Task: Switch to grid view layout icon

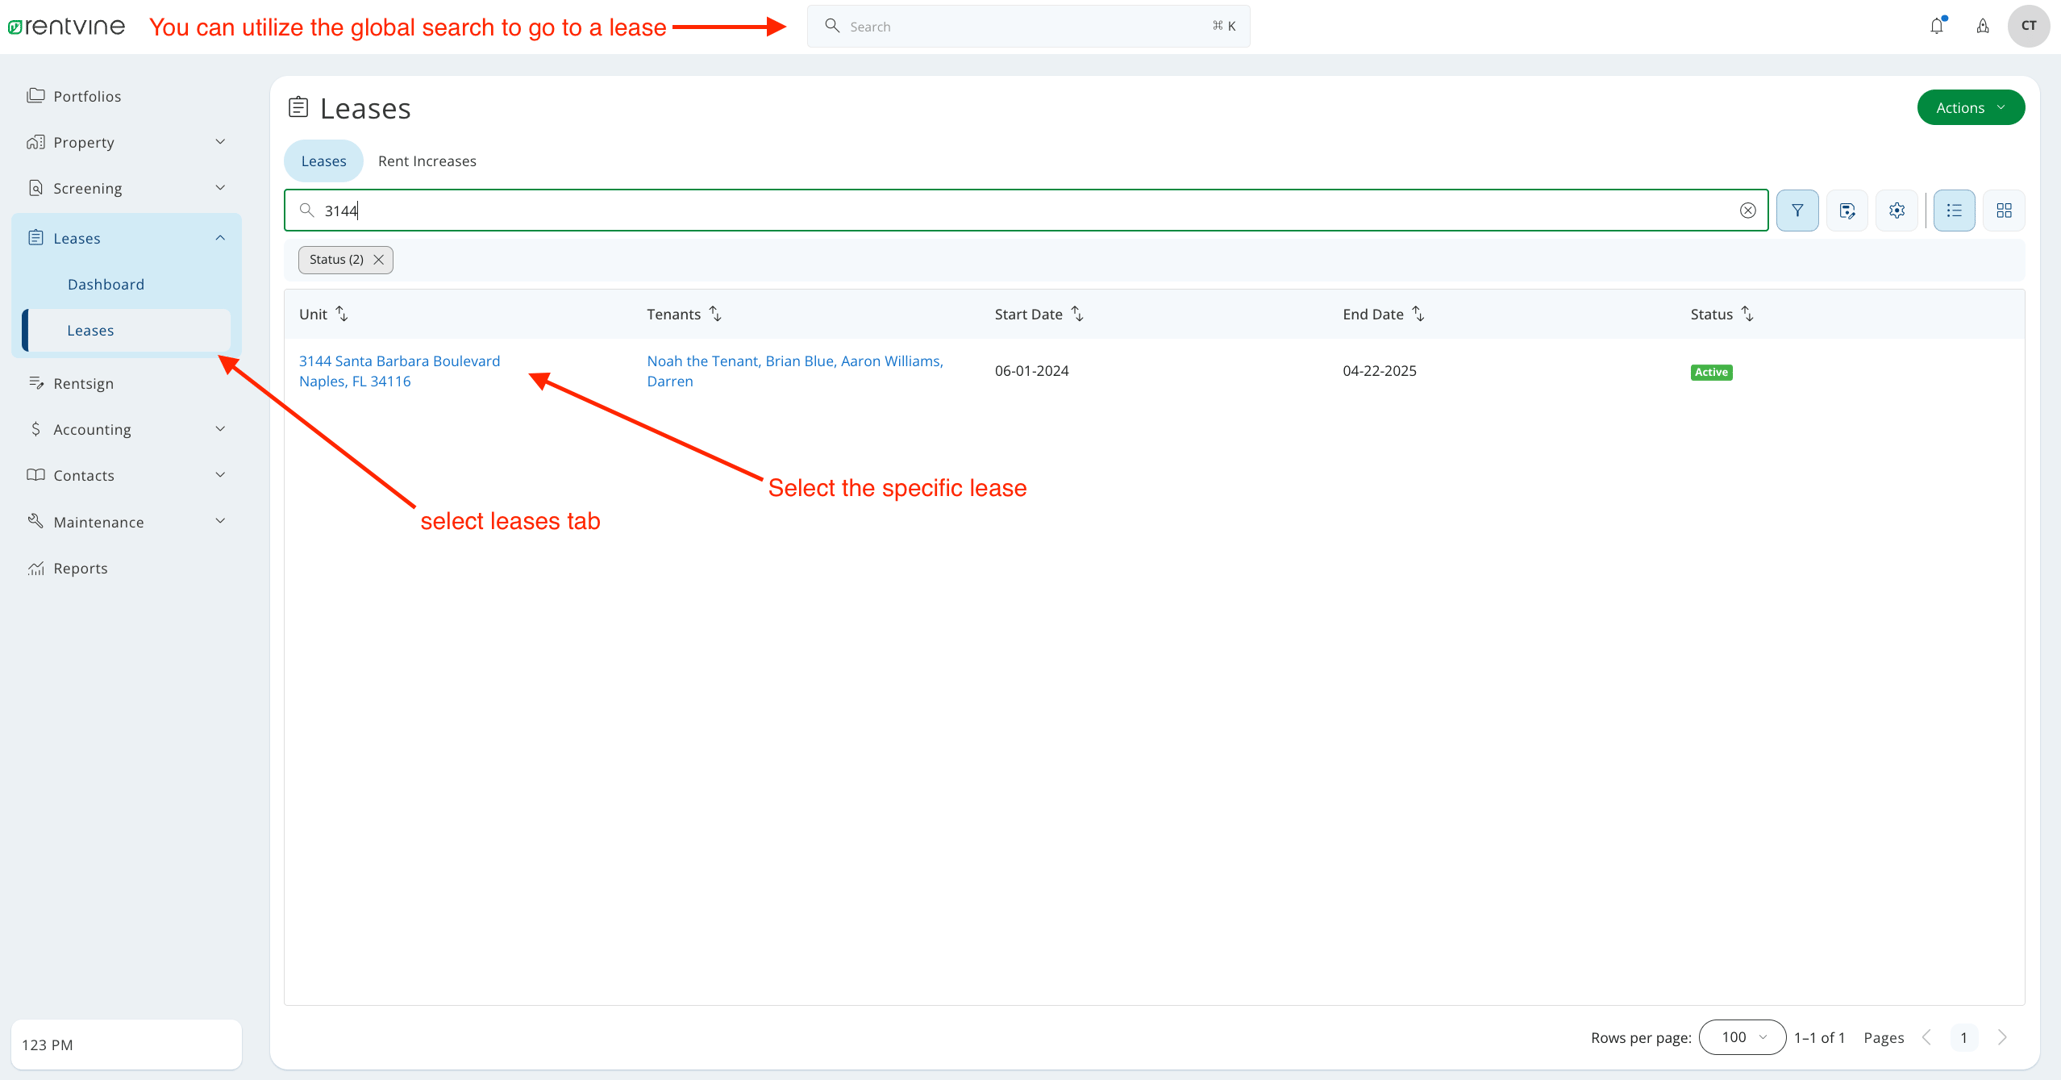Action: tap(2004, 210)
